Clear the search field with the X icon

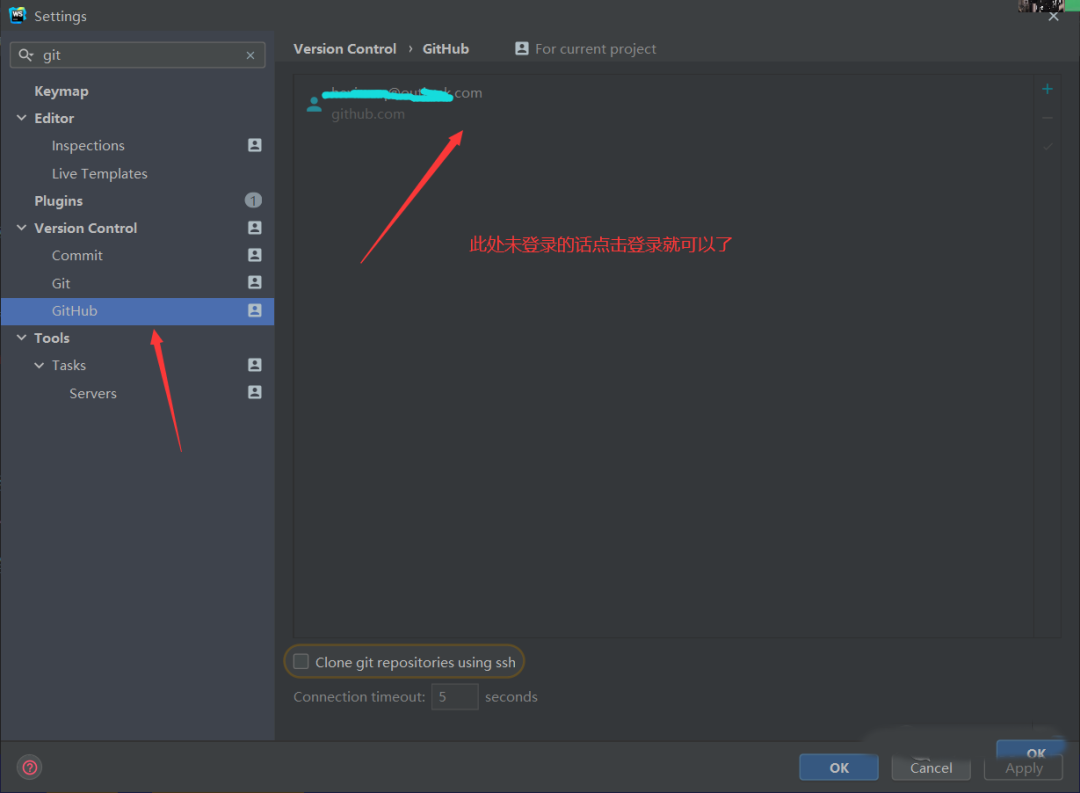[250, 55]
